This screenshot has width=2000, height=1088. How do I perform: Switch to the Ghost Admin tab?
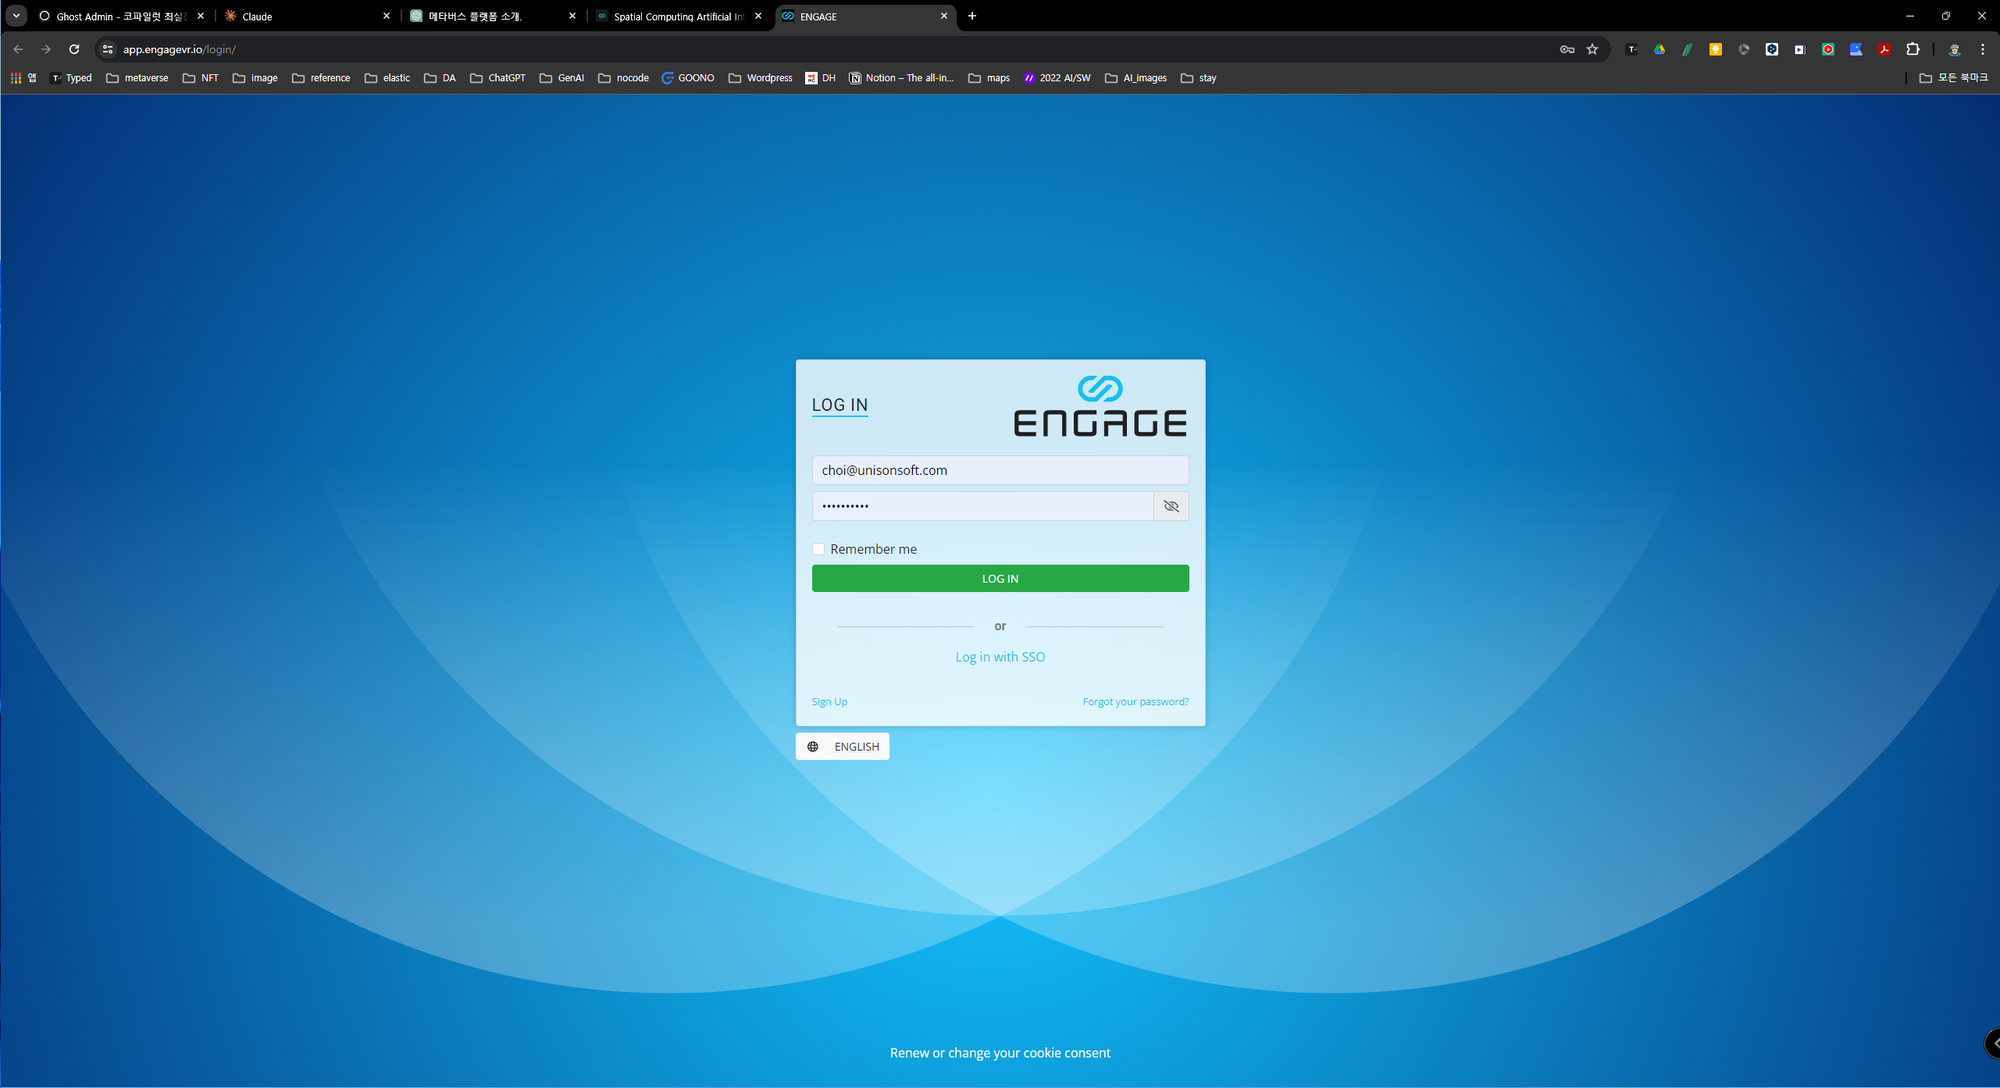pos(115,16)
